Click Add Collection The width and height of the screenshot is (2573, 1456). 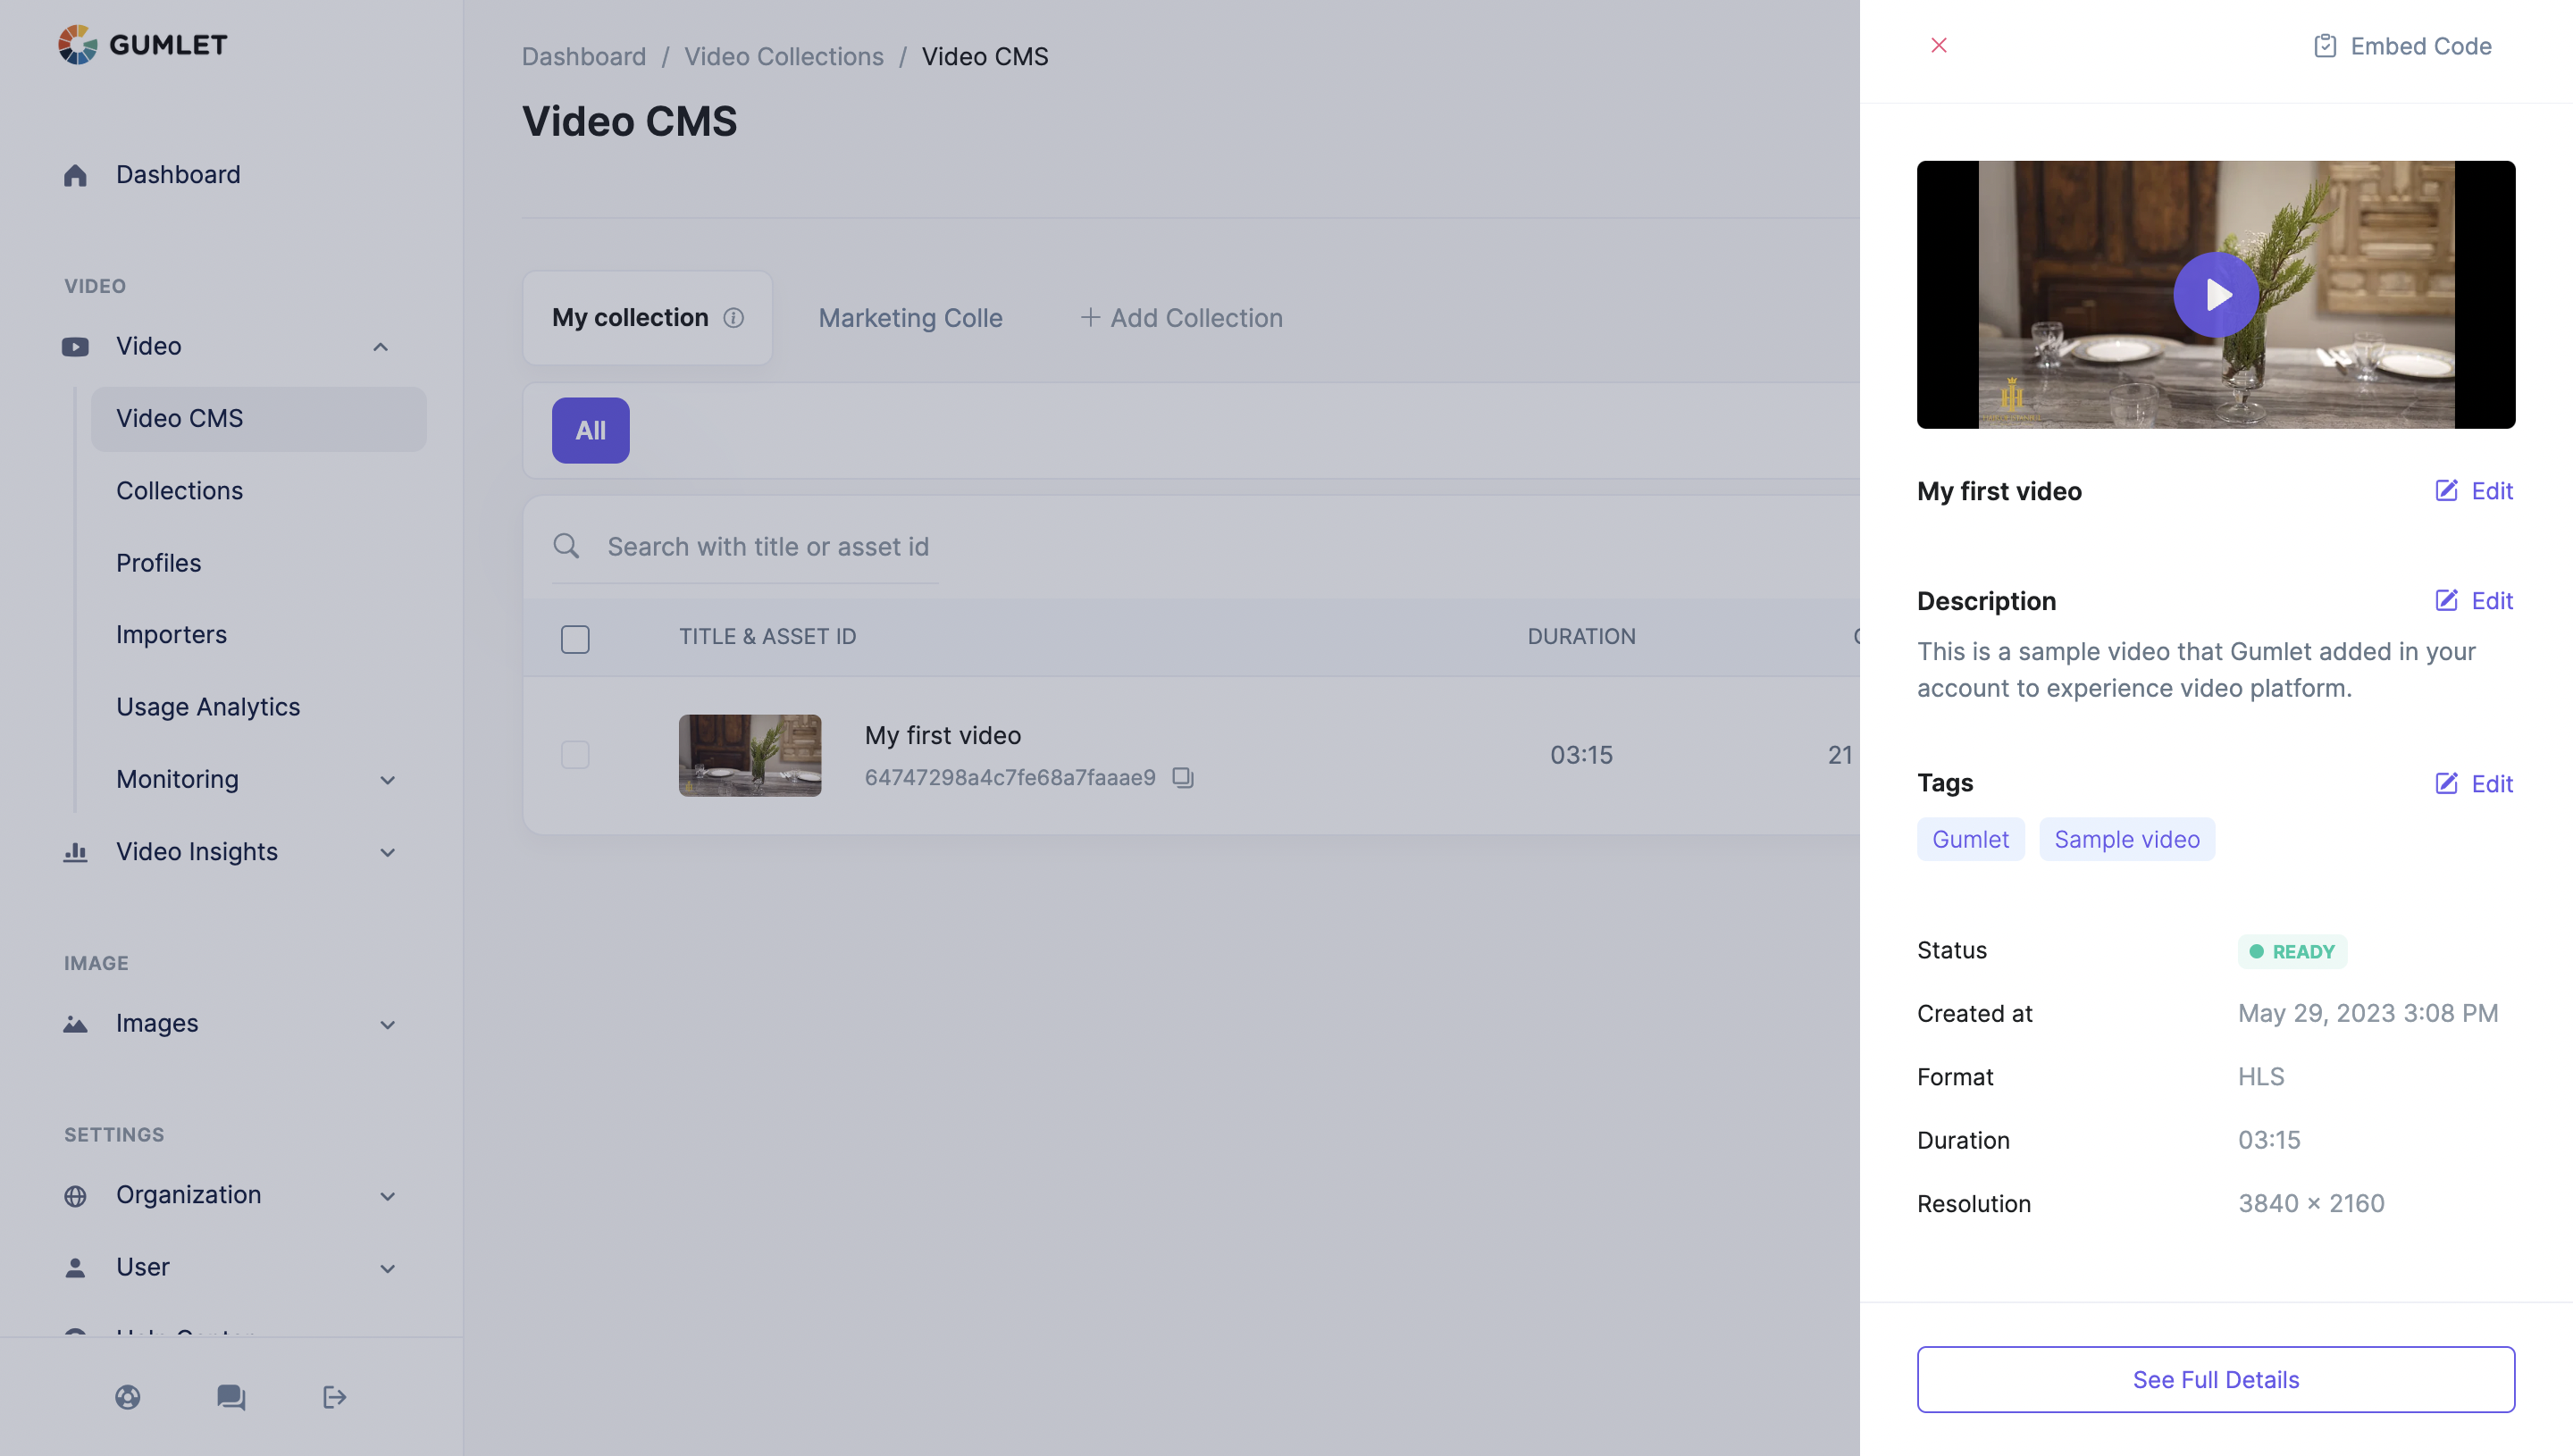point(1181,318)
